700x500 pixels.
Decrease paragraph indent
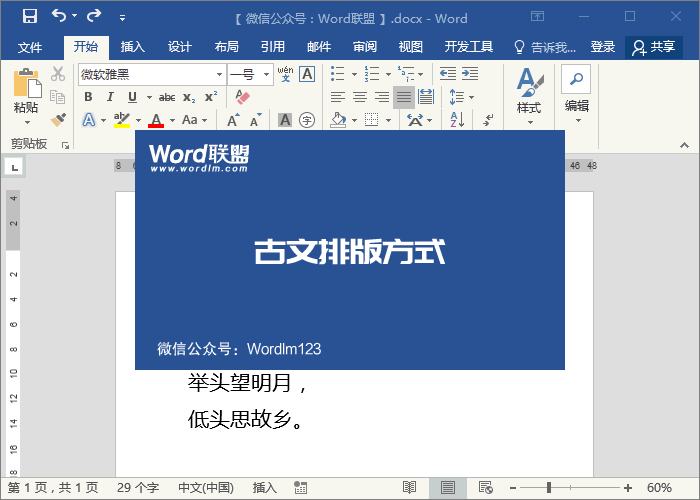click(x=448, y=74)
